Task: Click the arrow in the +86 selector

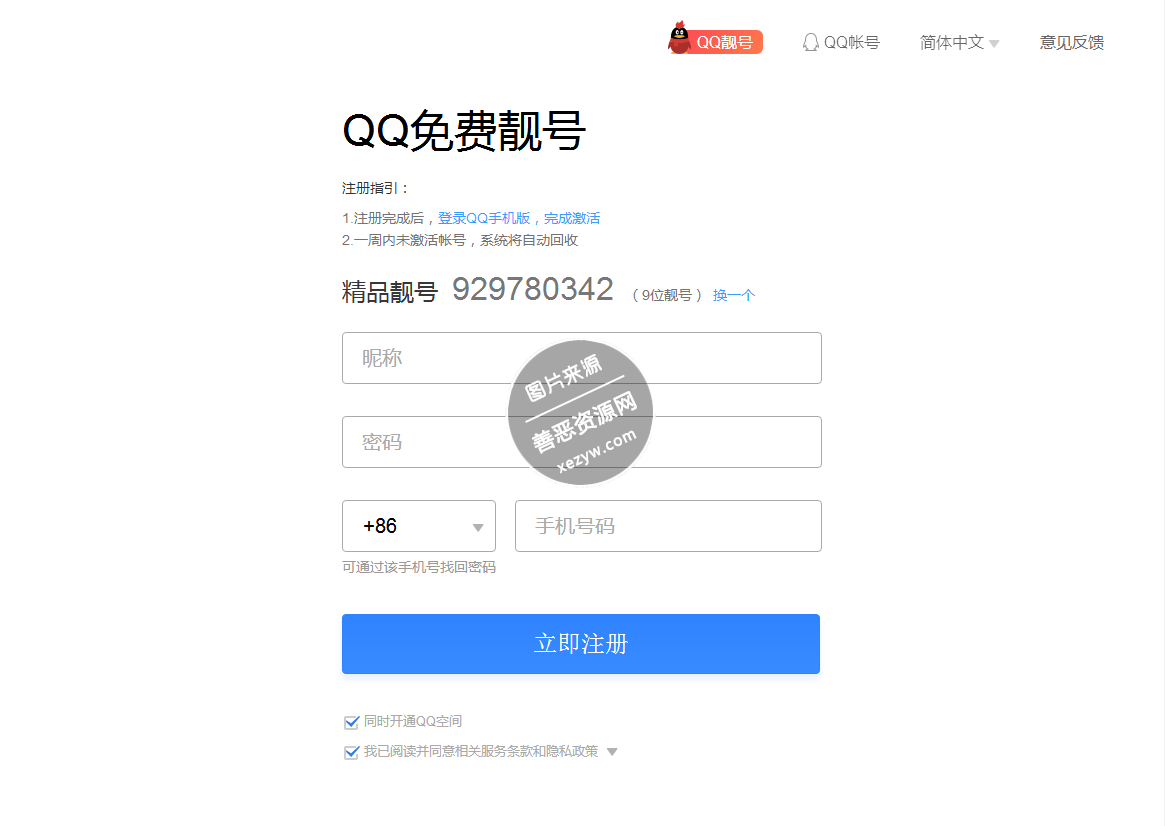Action: coord(478,527)
